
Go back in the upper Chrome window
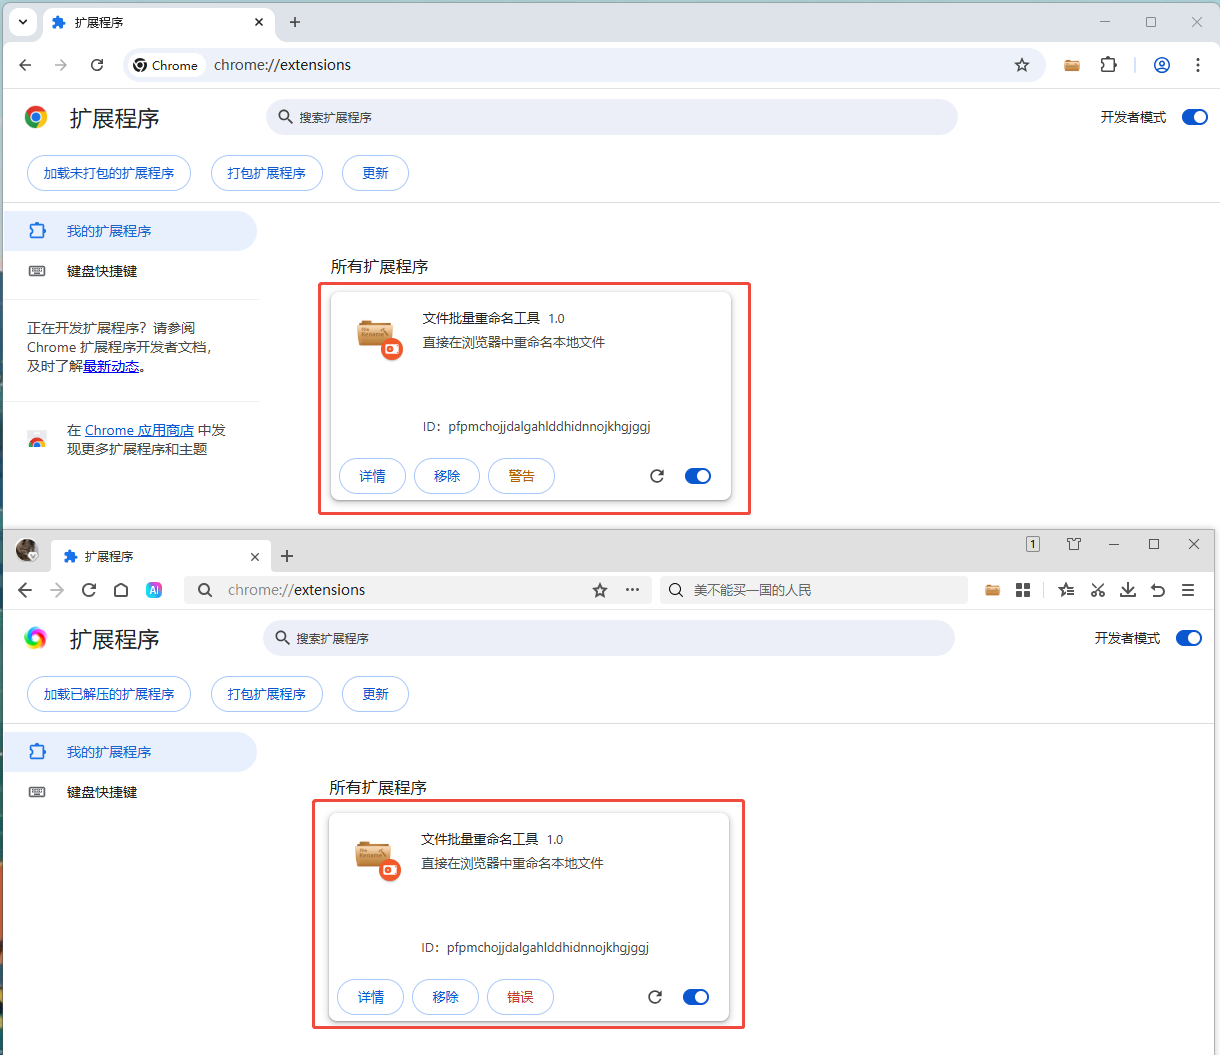pyautogui.click(x=25, y=65)
